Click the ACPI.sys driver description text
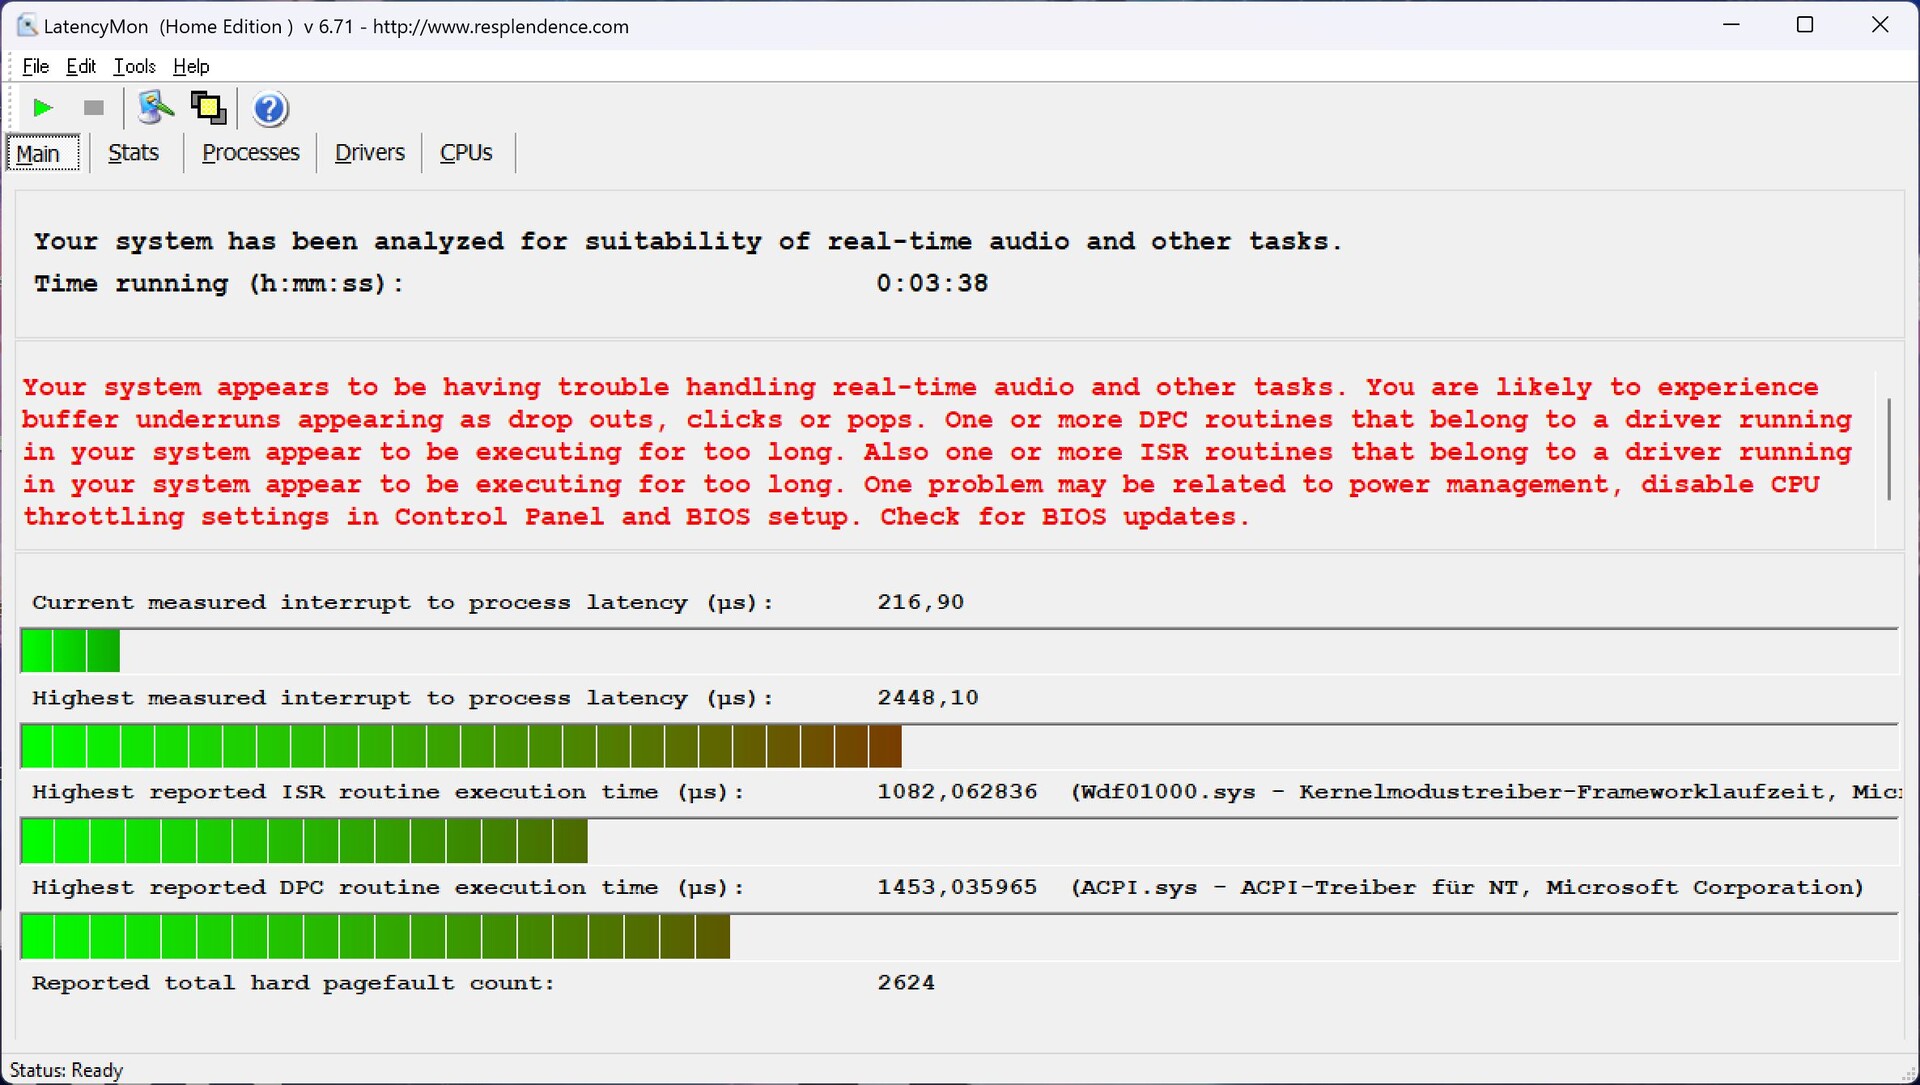1920x1085 pixels. point(1467,888)
